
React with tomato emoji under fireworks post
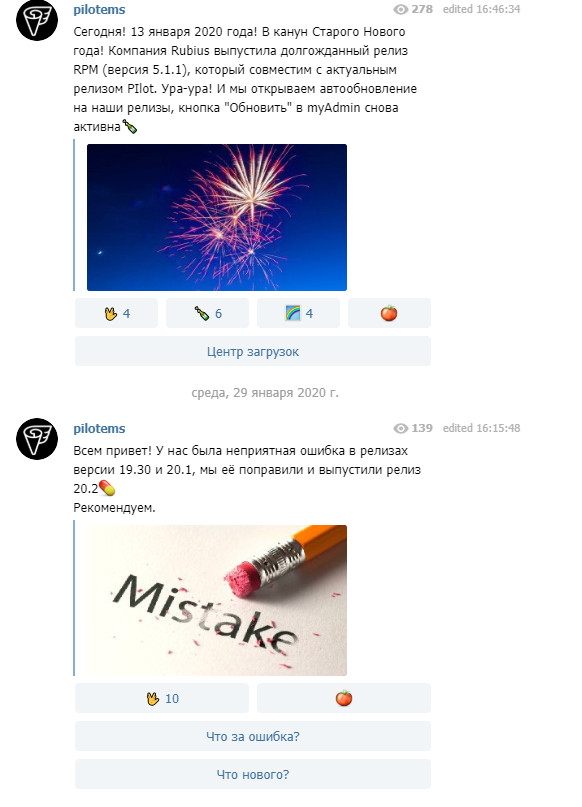[389, 313]
